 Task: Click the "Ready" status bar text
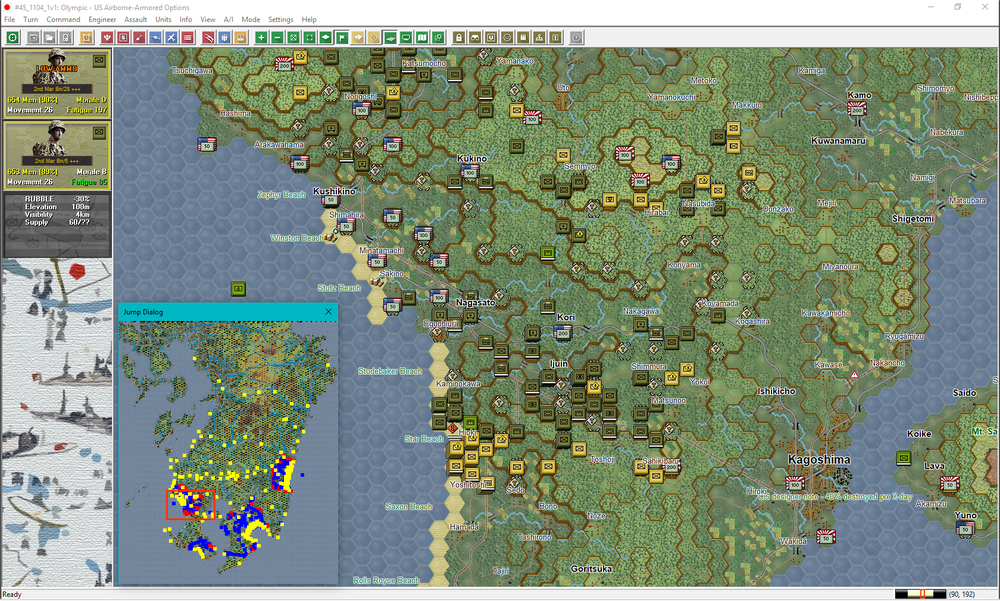coord(12,595)
